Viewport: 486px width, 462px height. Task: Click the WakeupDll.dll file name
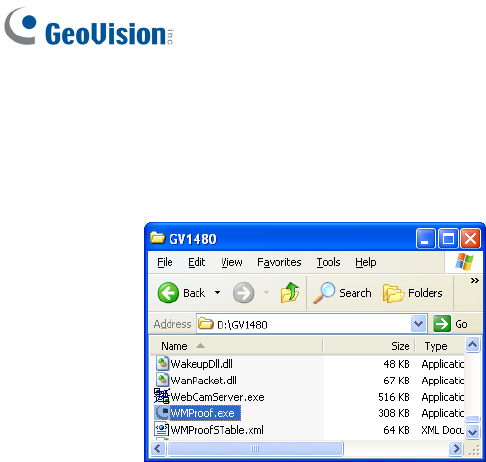coord(201,364)
